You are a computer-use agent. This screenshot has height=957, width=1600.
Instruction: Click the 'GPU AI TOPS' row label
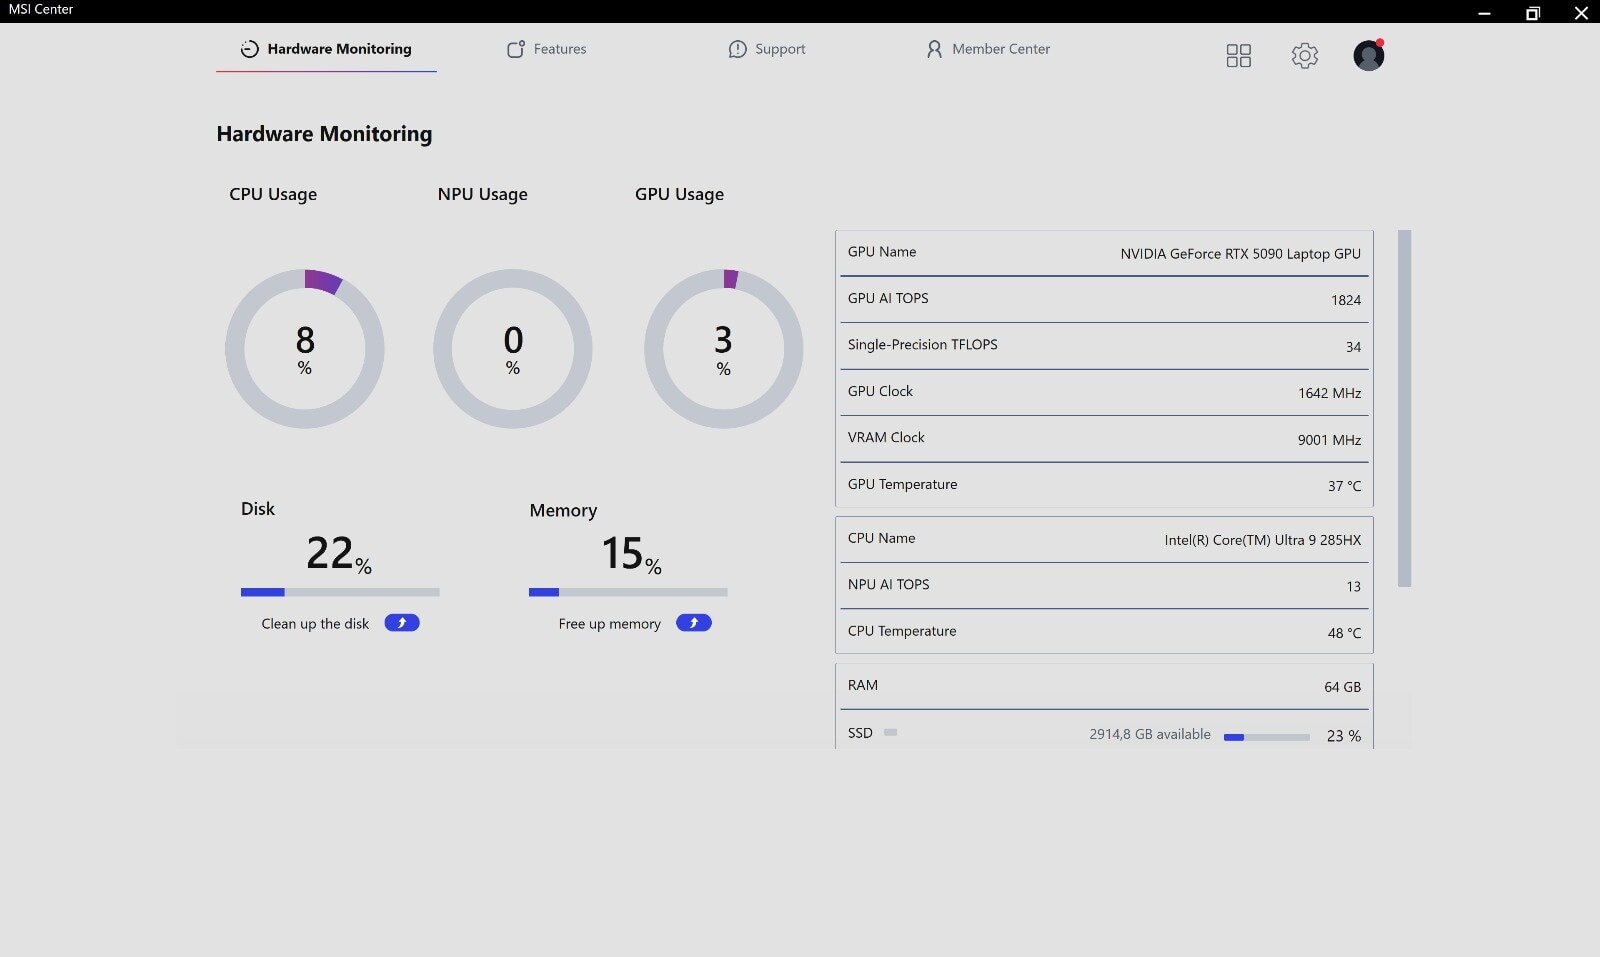point(888,298)
